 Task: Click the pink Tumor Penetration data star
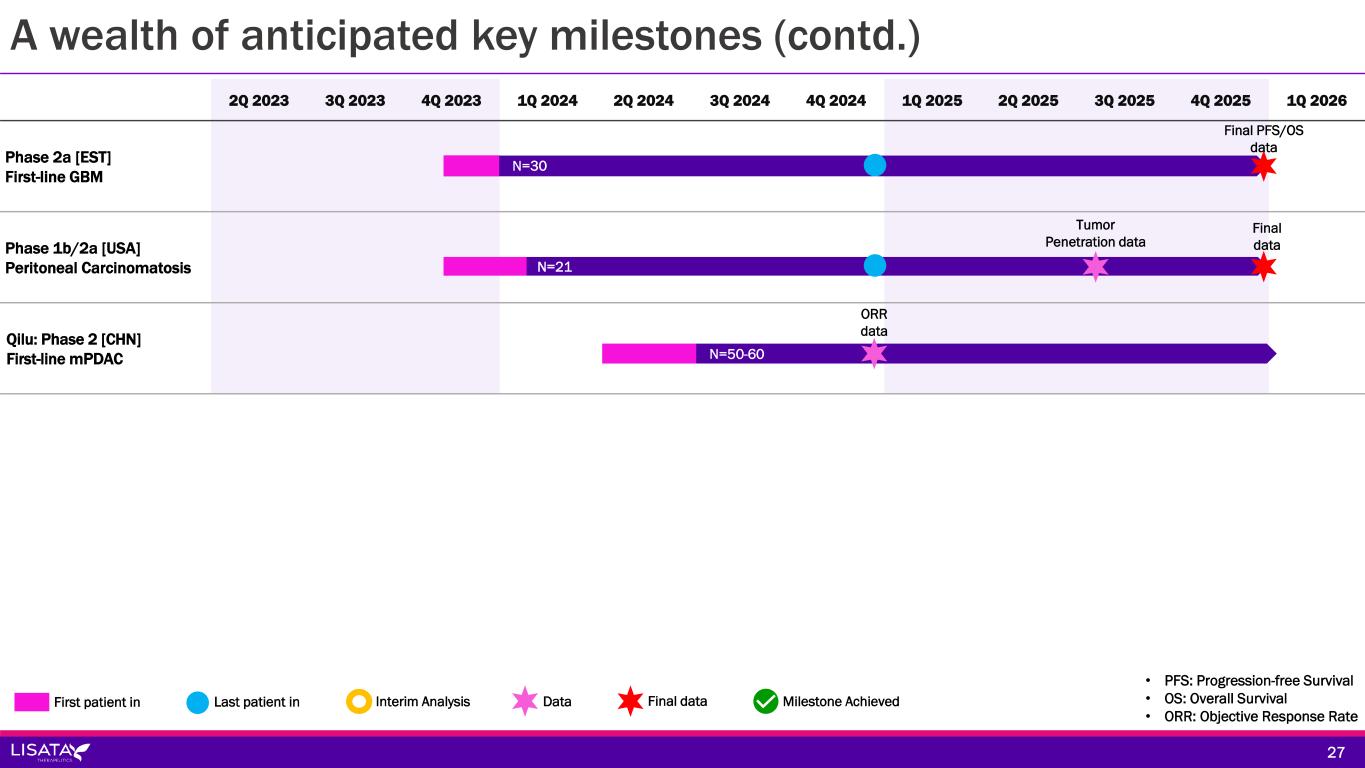1096,266
